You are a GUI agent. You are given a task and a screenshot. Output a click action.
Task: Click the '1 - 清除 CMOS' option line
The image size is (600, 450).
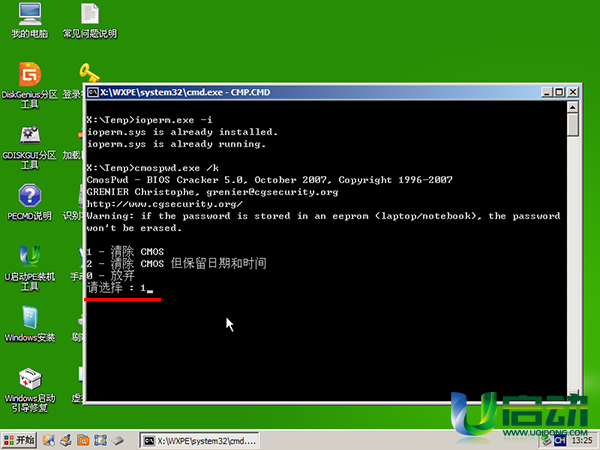click(125, 251)
